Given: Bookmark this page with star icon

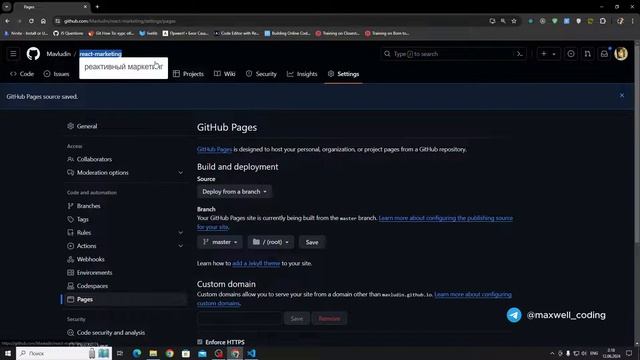Looking at the screenshot, I should click(x=514, y=21).
